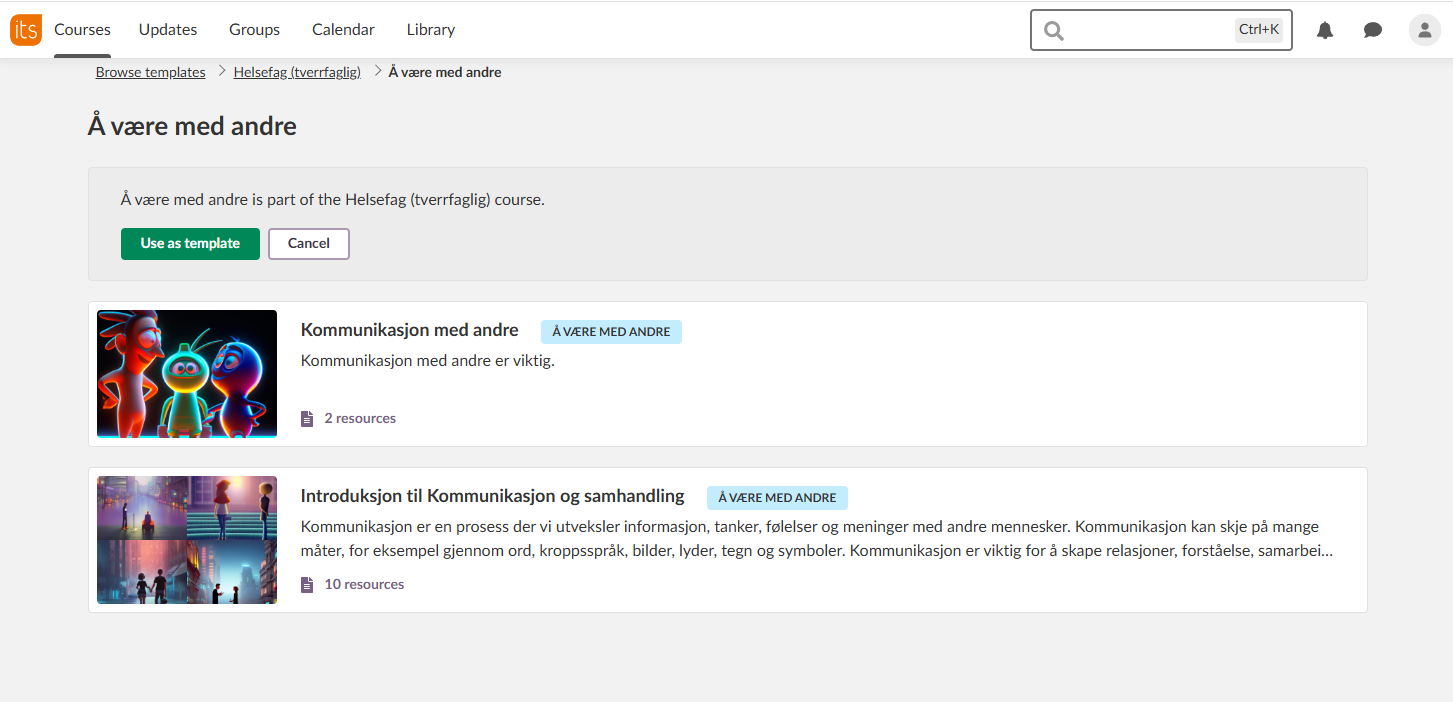The image size is (1453, 702).
Task: Open the Courses menu
Action: (x=82, y=30)
